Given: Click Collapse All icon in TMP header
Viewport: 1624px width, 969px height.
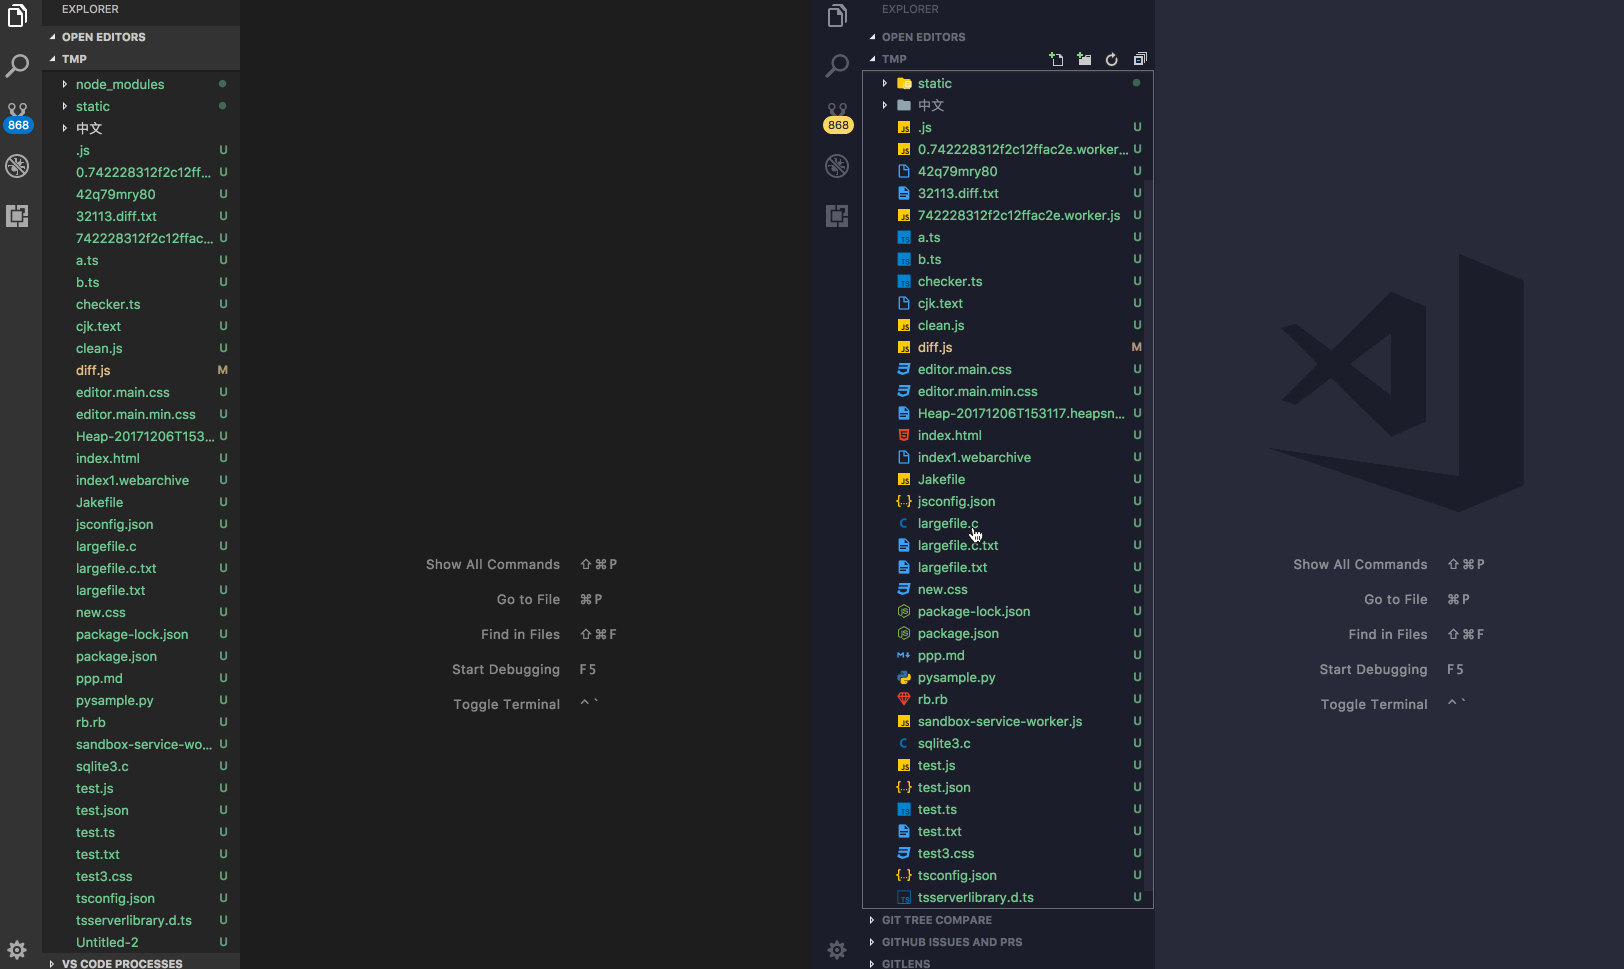Looking at the screenshot, I should pos(1140,59).
